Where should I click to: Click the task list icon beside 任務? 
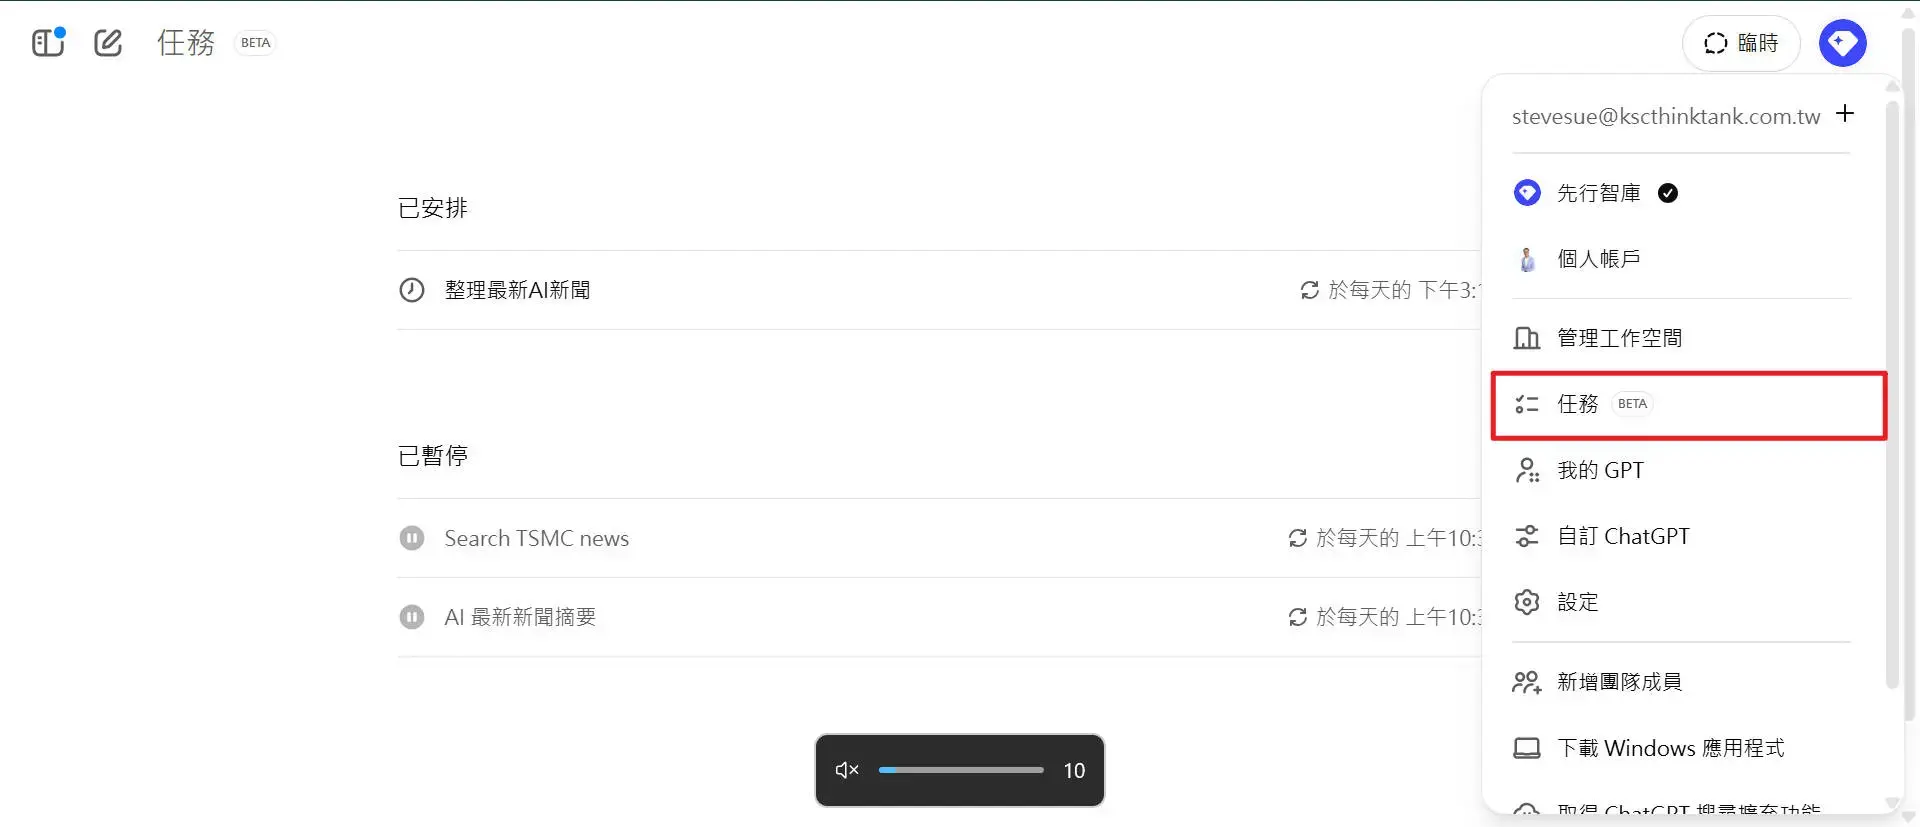pyautogui.click(x=1527, y=404)
